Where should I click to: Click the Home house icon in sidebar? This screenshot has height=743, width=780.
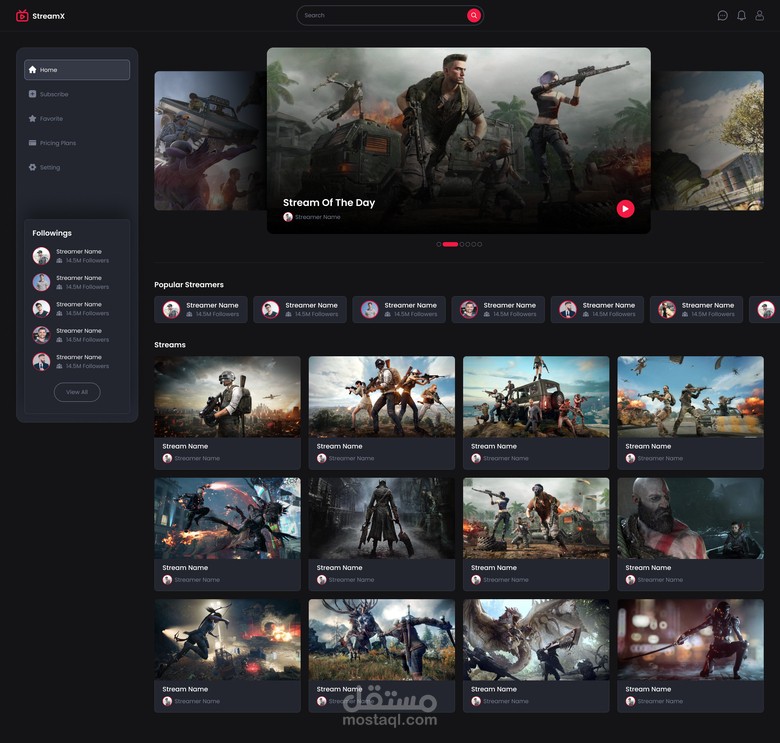(32, 70)
